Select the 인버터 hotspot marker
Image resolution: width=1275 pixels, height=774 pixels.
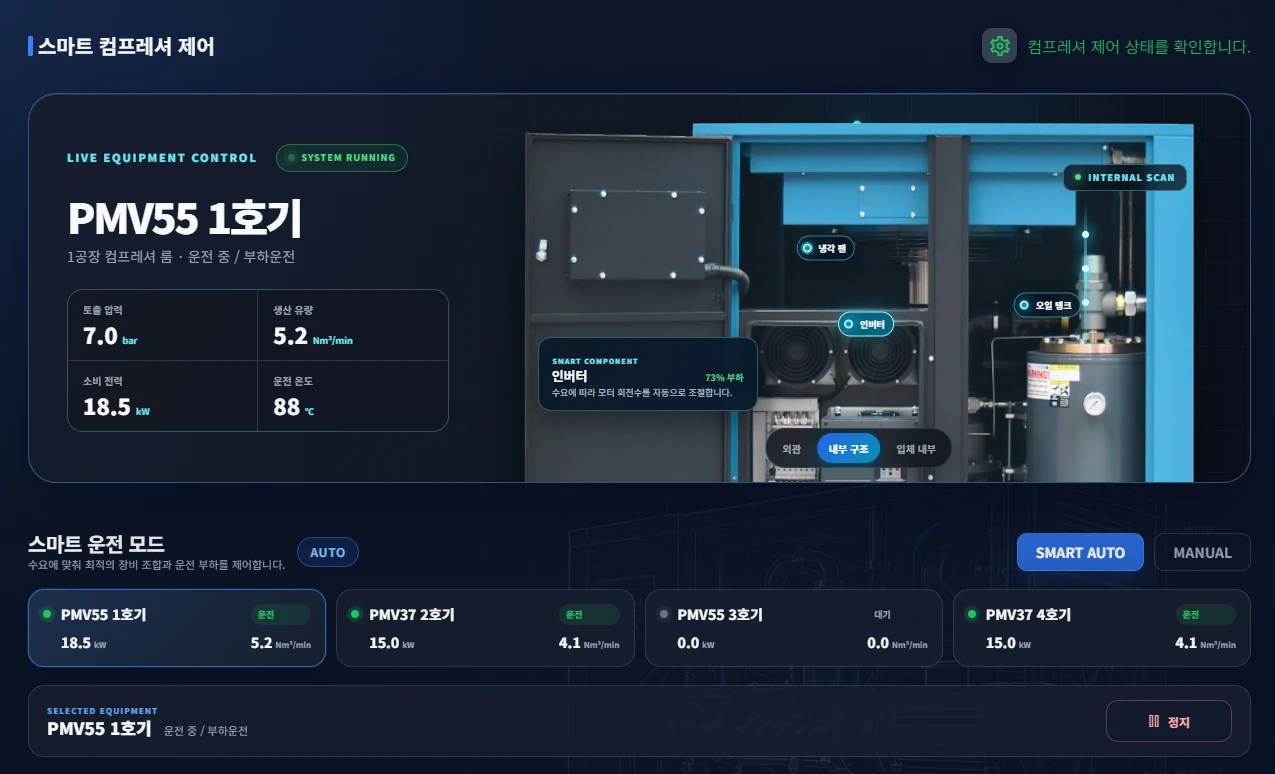click(866, 324)
